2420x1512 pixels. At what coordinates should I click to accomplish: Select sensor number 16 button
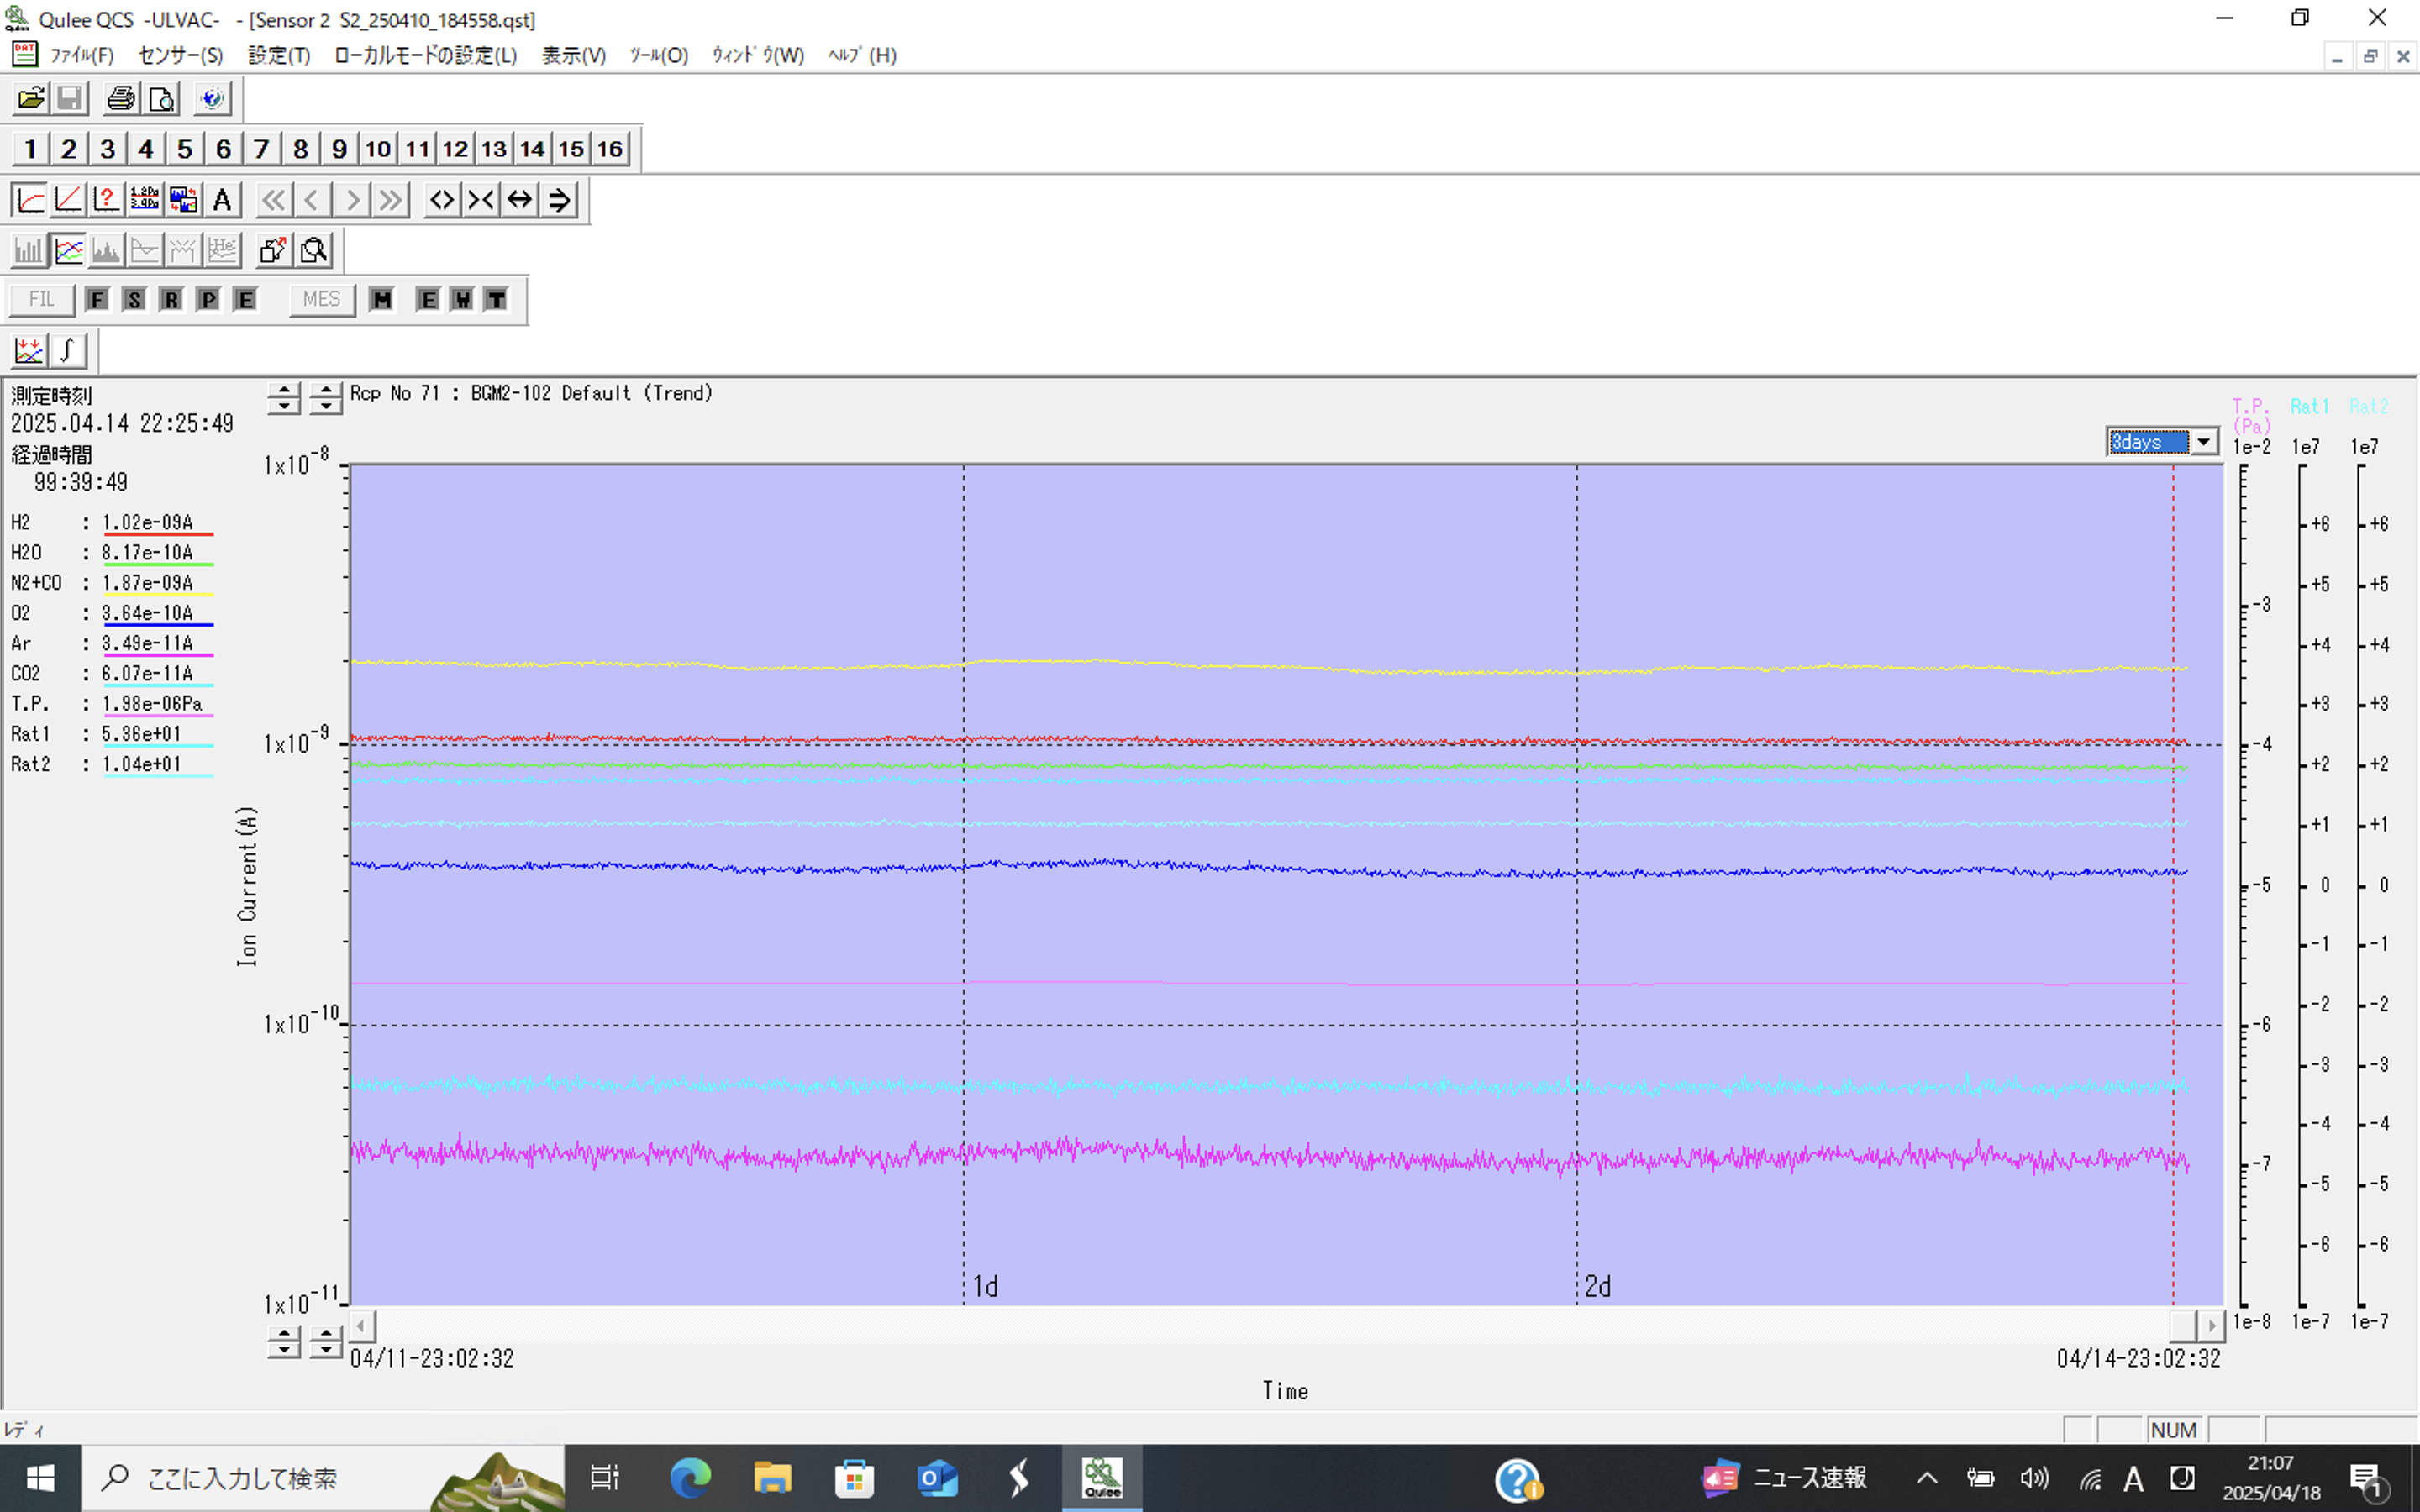pos(610,149)
